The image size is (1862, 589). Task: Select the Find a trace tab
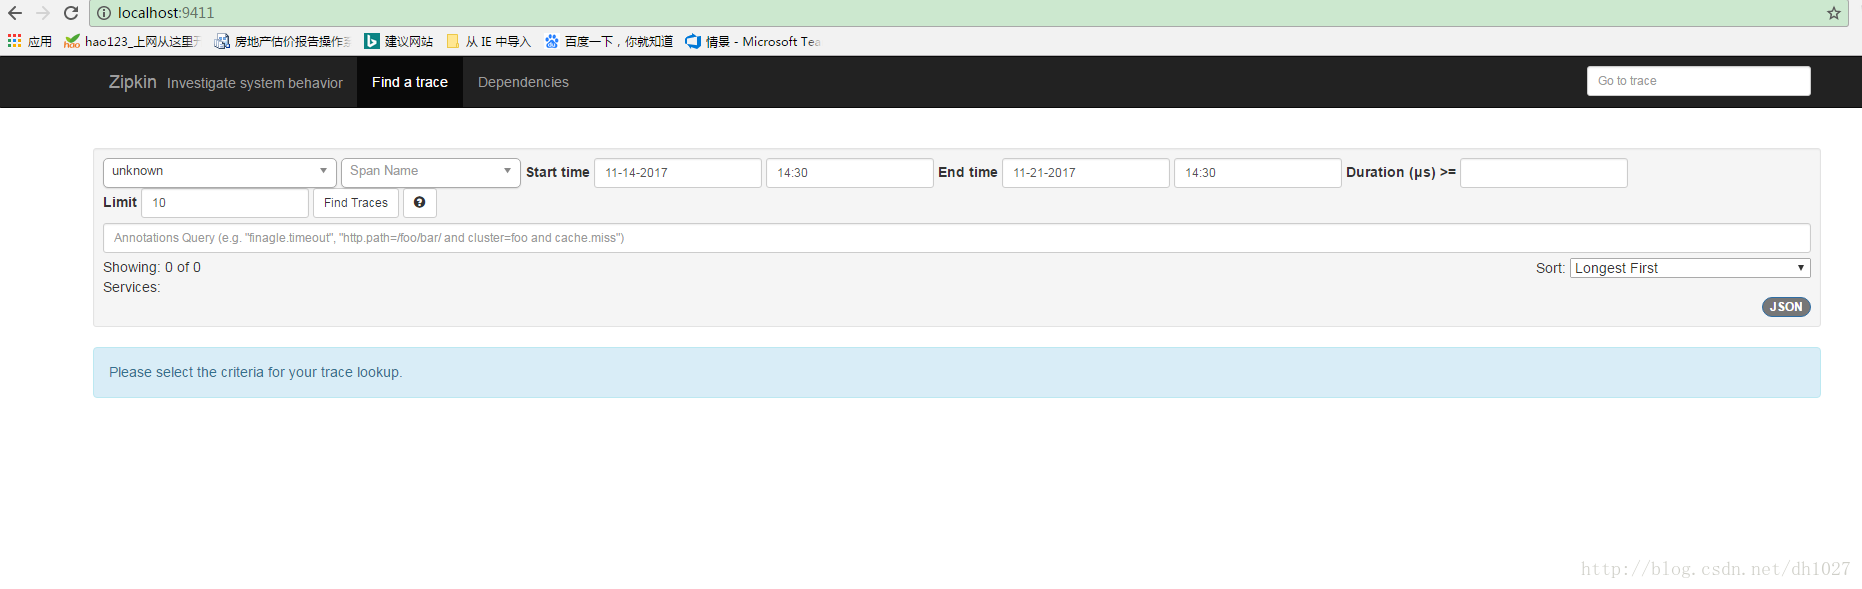pos(410,82)
